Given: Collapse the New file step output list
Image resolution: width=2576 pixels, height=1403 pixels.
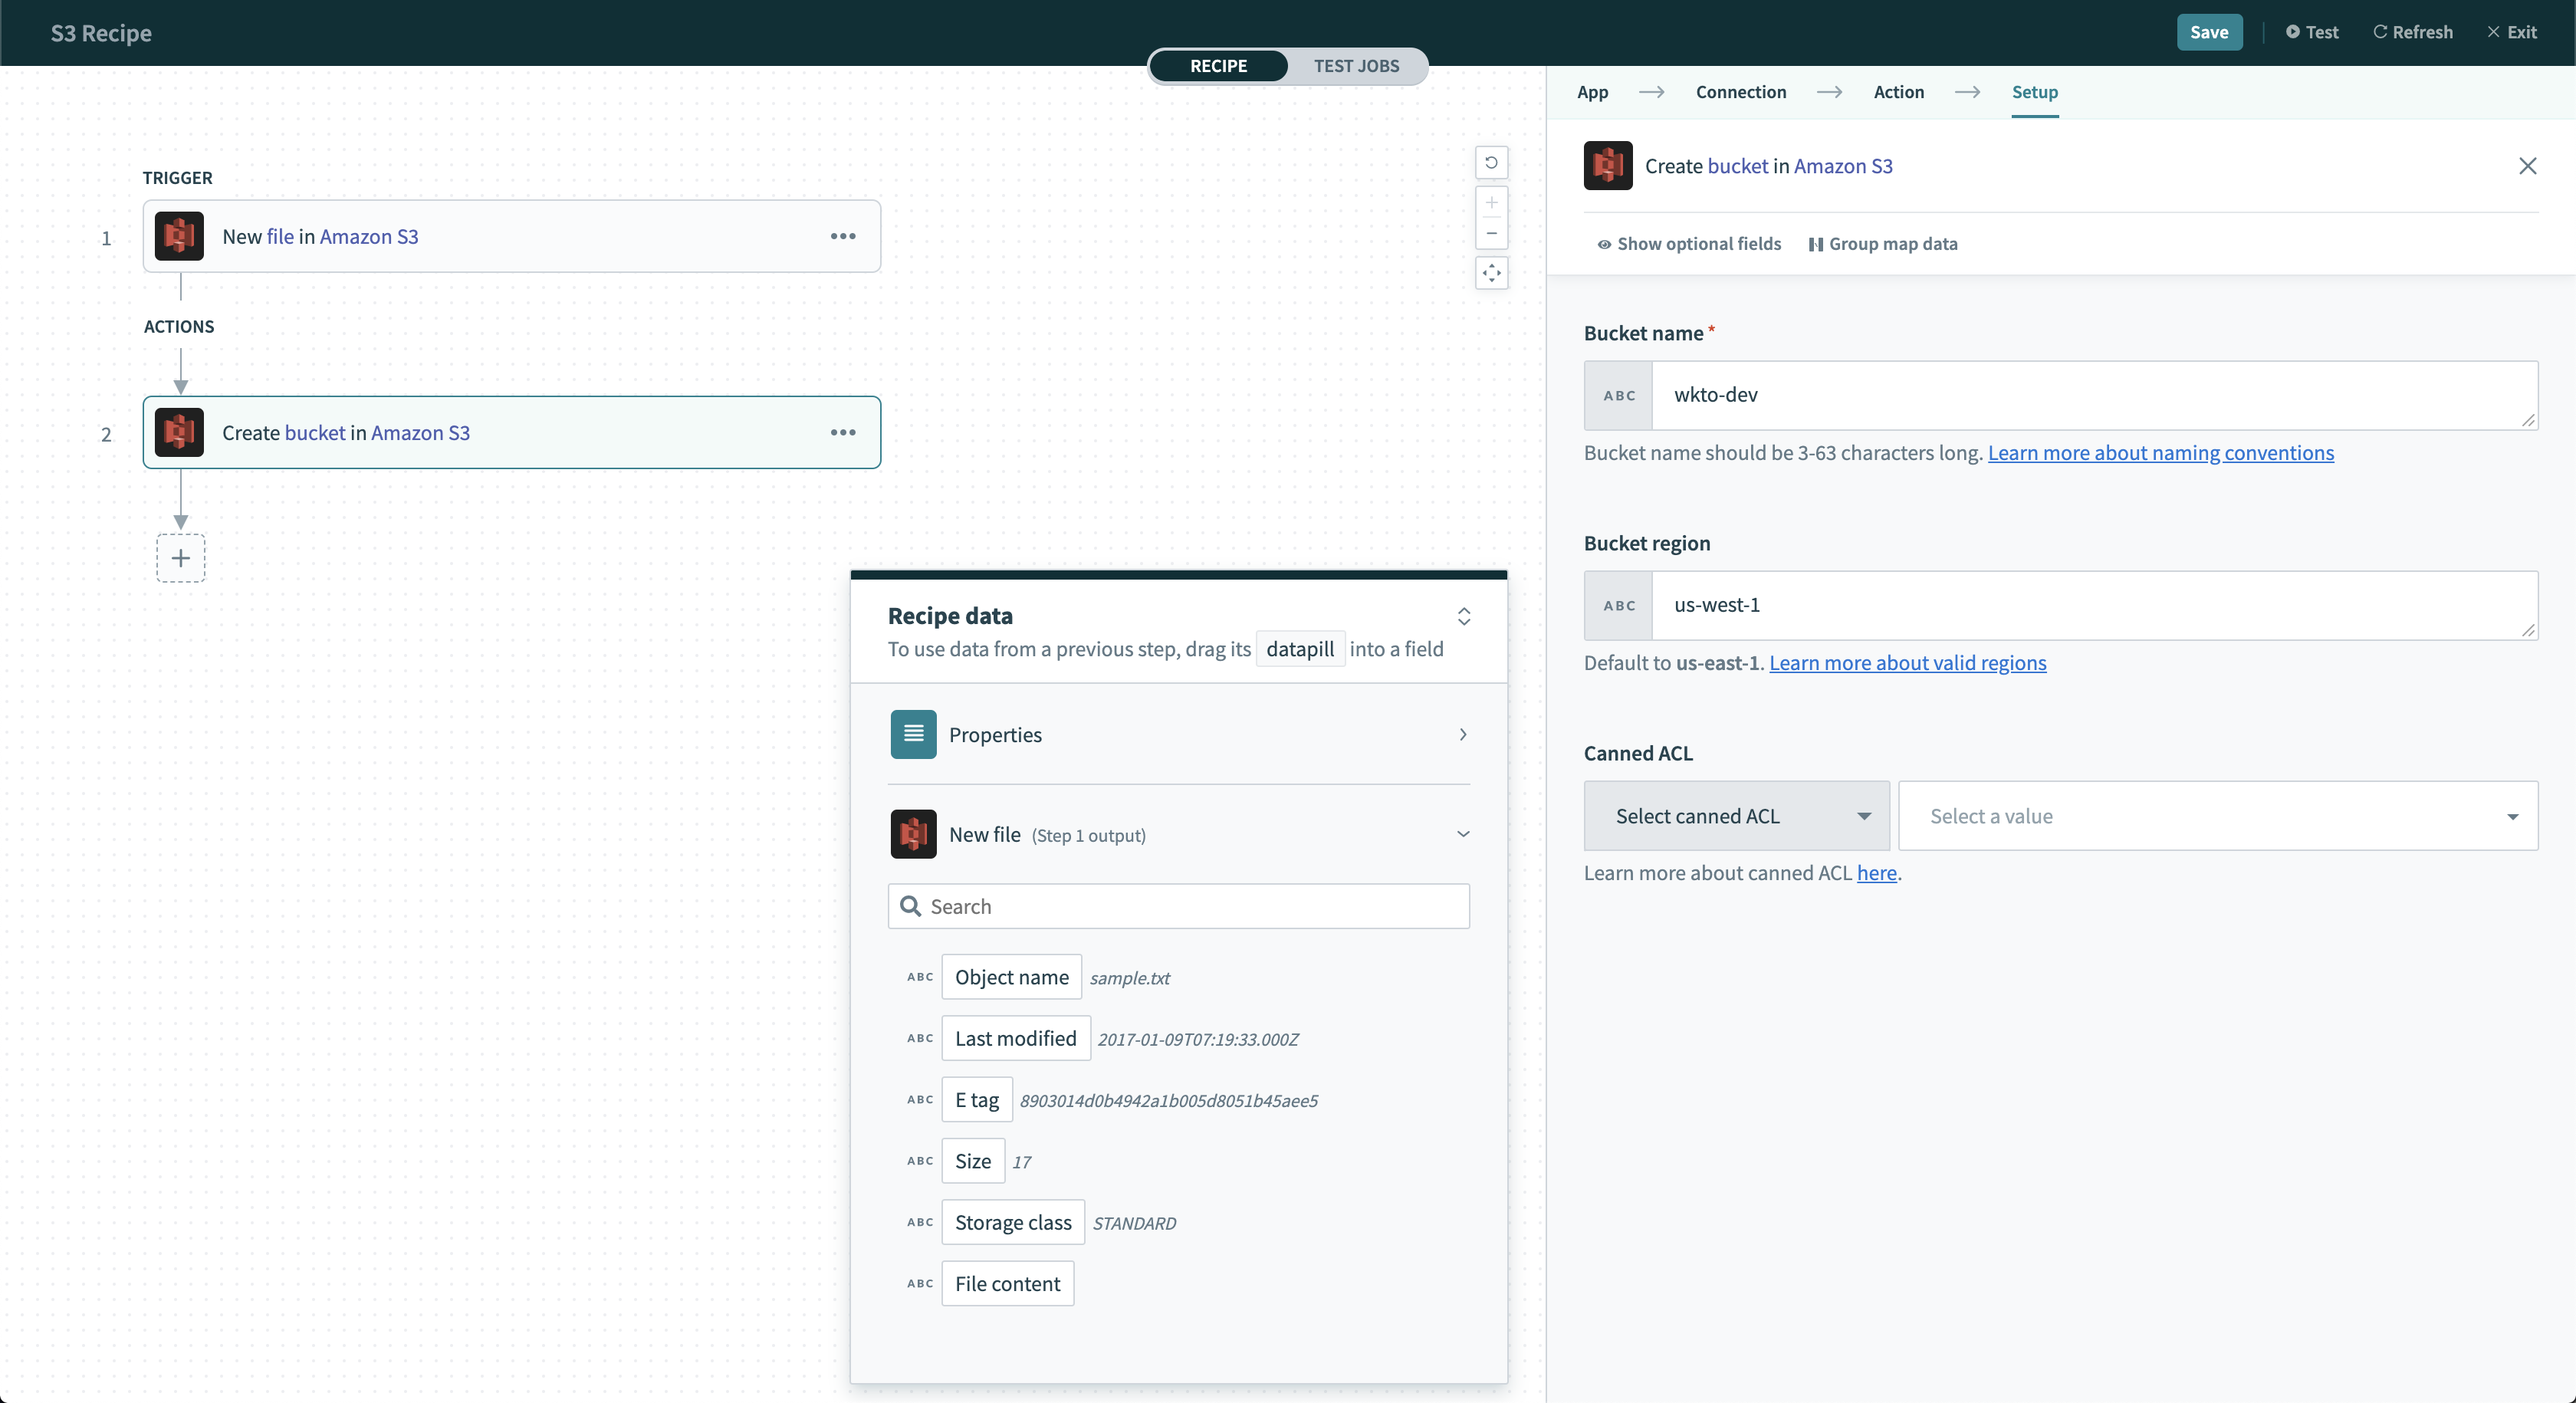Looking at the screenshot, I should pos(1463,833).
